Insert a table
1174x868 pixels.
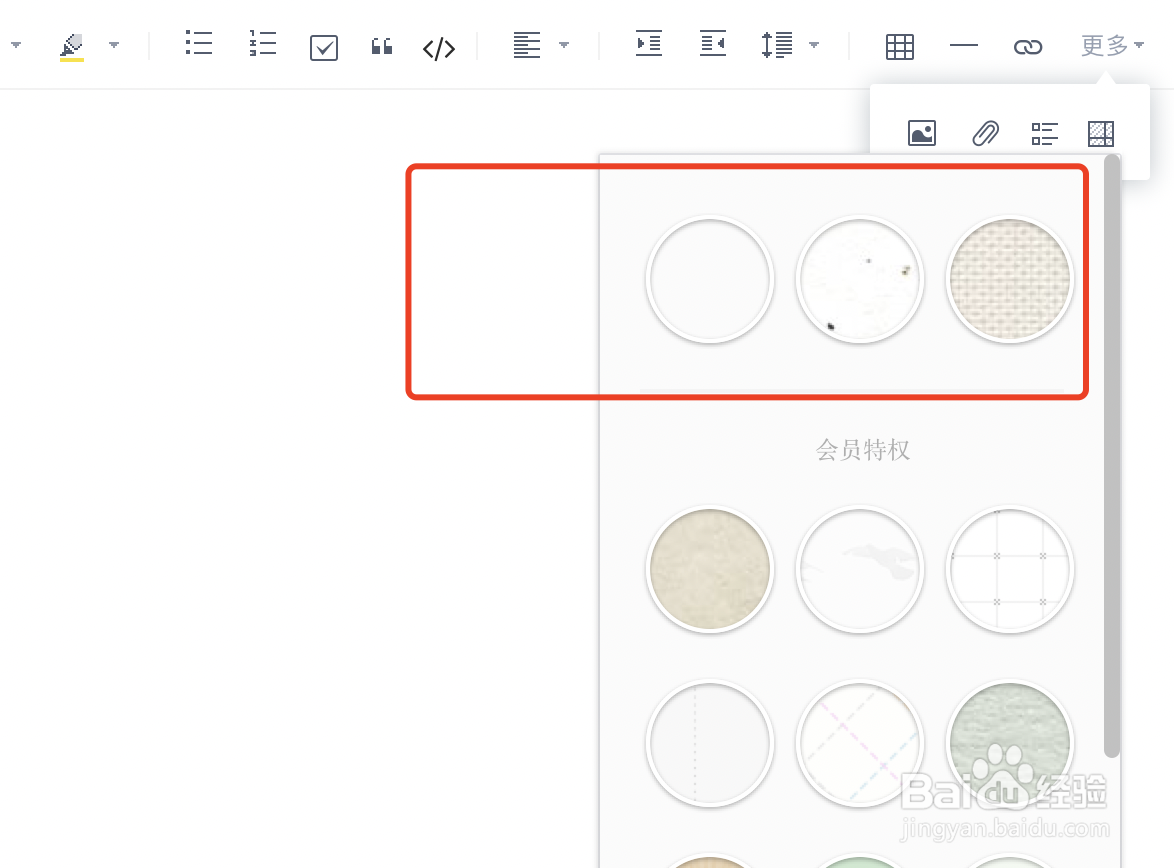click(900, 47)
